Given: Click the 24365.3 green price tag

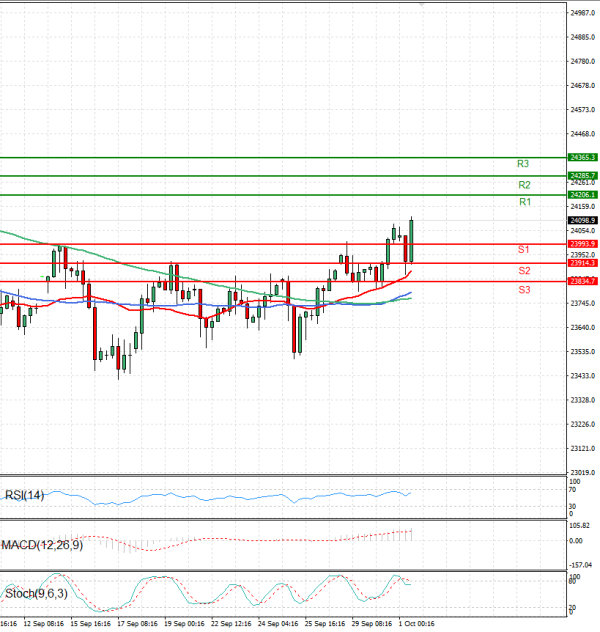Looking at the screenshot, I should pos(582,158).
